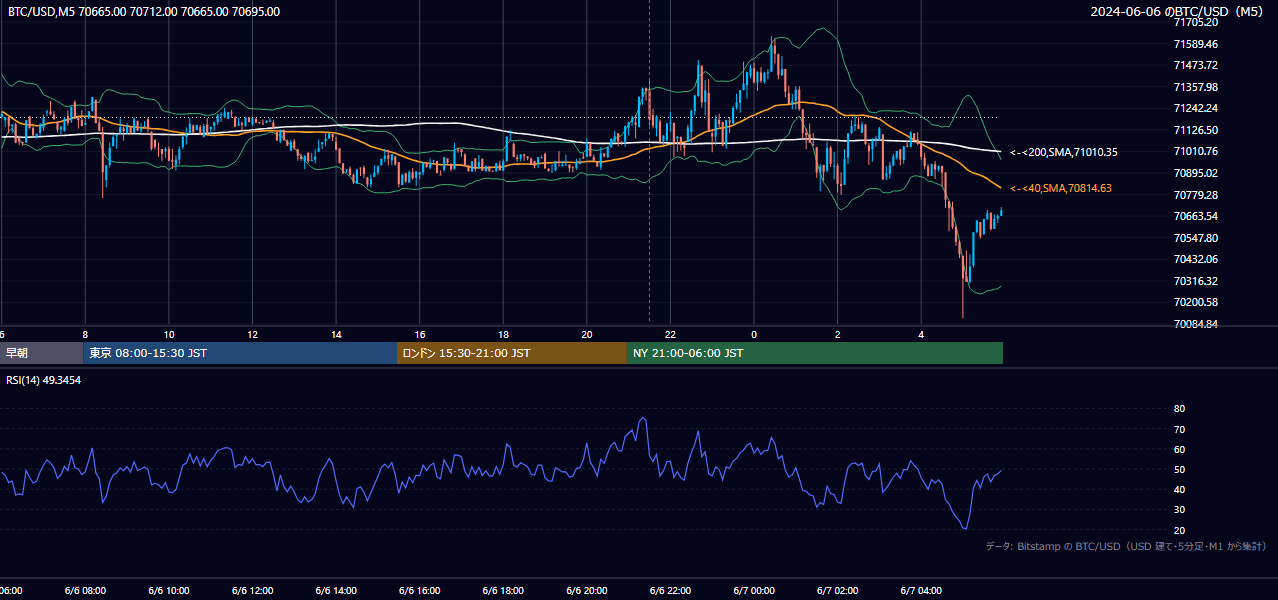Select the NY 21:00-06:00 JST session bar
Screen dimensions: 1278x600
815,353
